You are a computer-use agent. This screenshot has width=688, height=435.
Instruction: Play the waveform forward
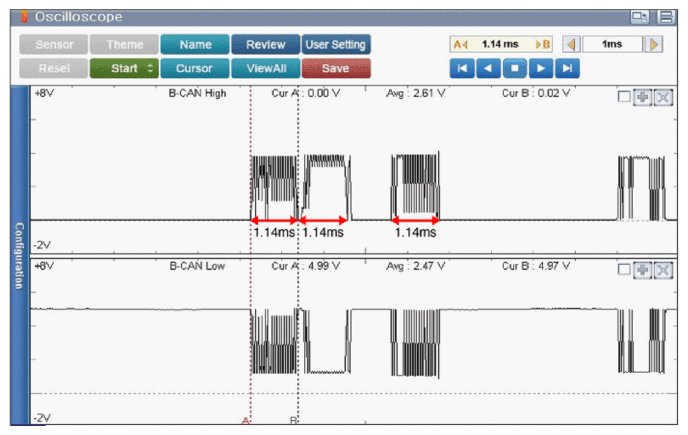tap(540, 69)
